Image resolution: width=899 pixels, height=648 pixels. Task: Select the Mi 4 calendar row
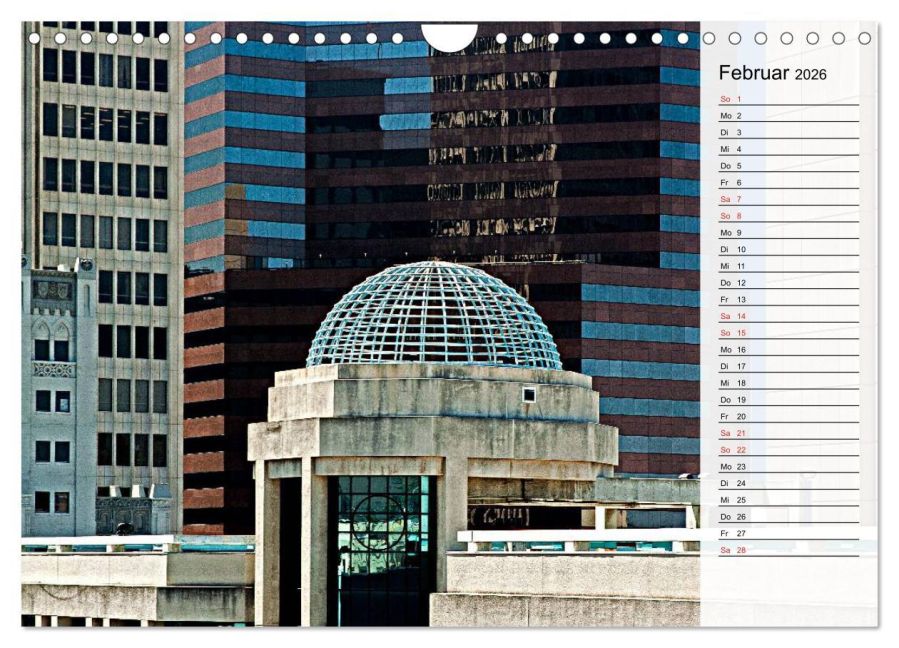coord(789,149)
